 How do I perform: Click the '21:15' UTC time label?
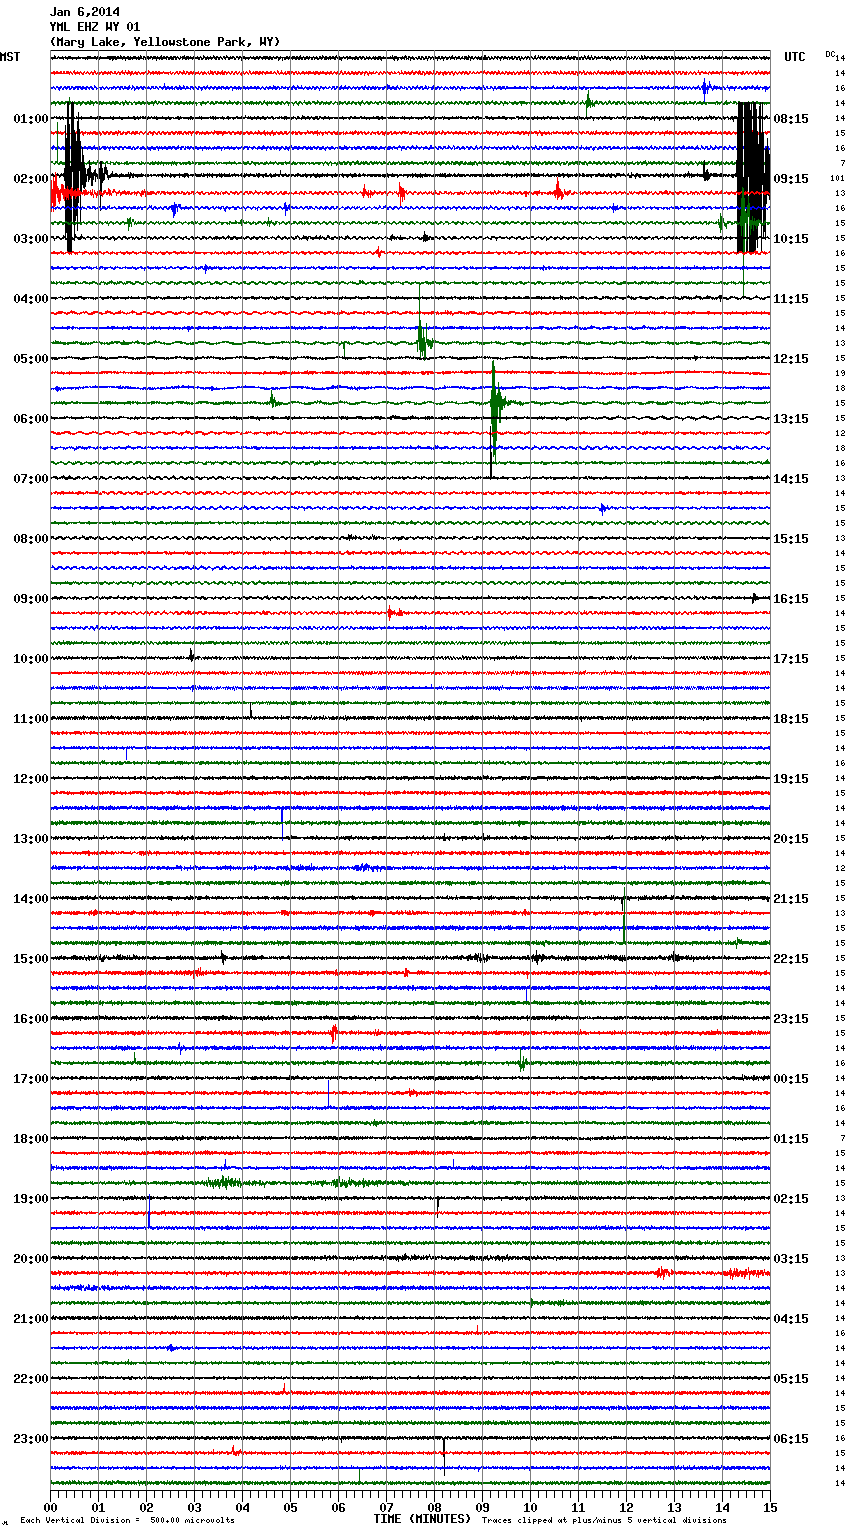pyautogui.click(x=791, y=899)
